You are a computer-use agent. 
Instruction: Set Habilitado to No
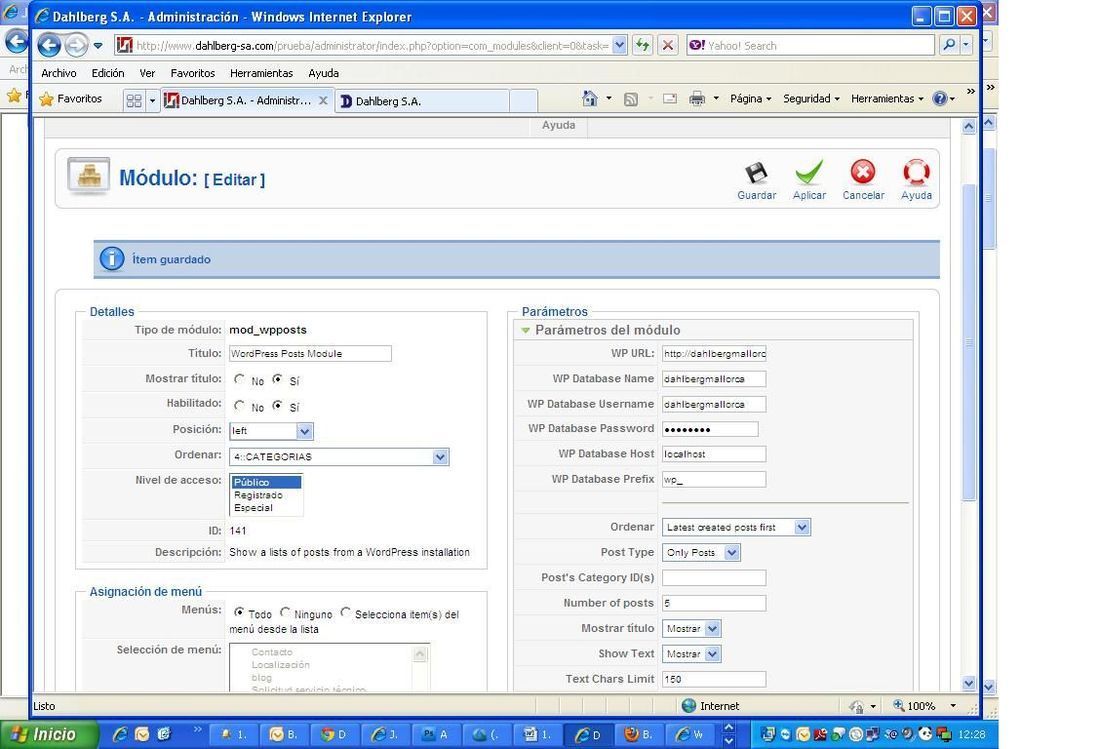click(240, 405)
